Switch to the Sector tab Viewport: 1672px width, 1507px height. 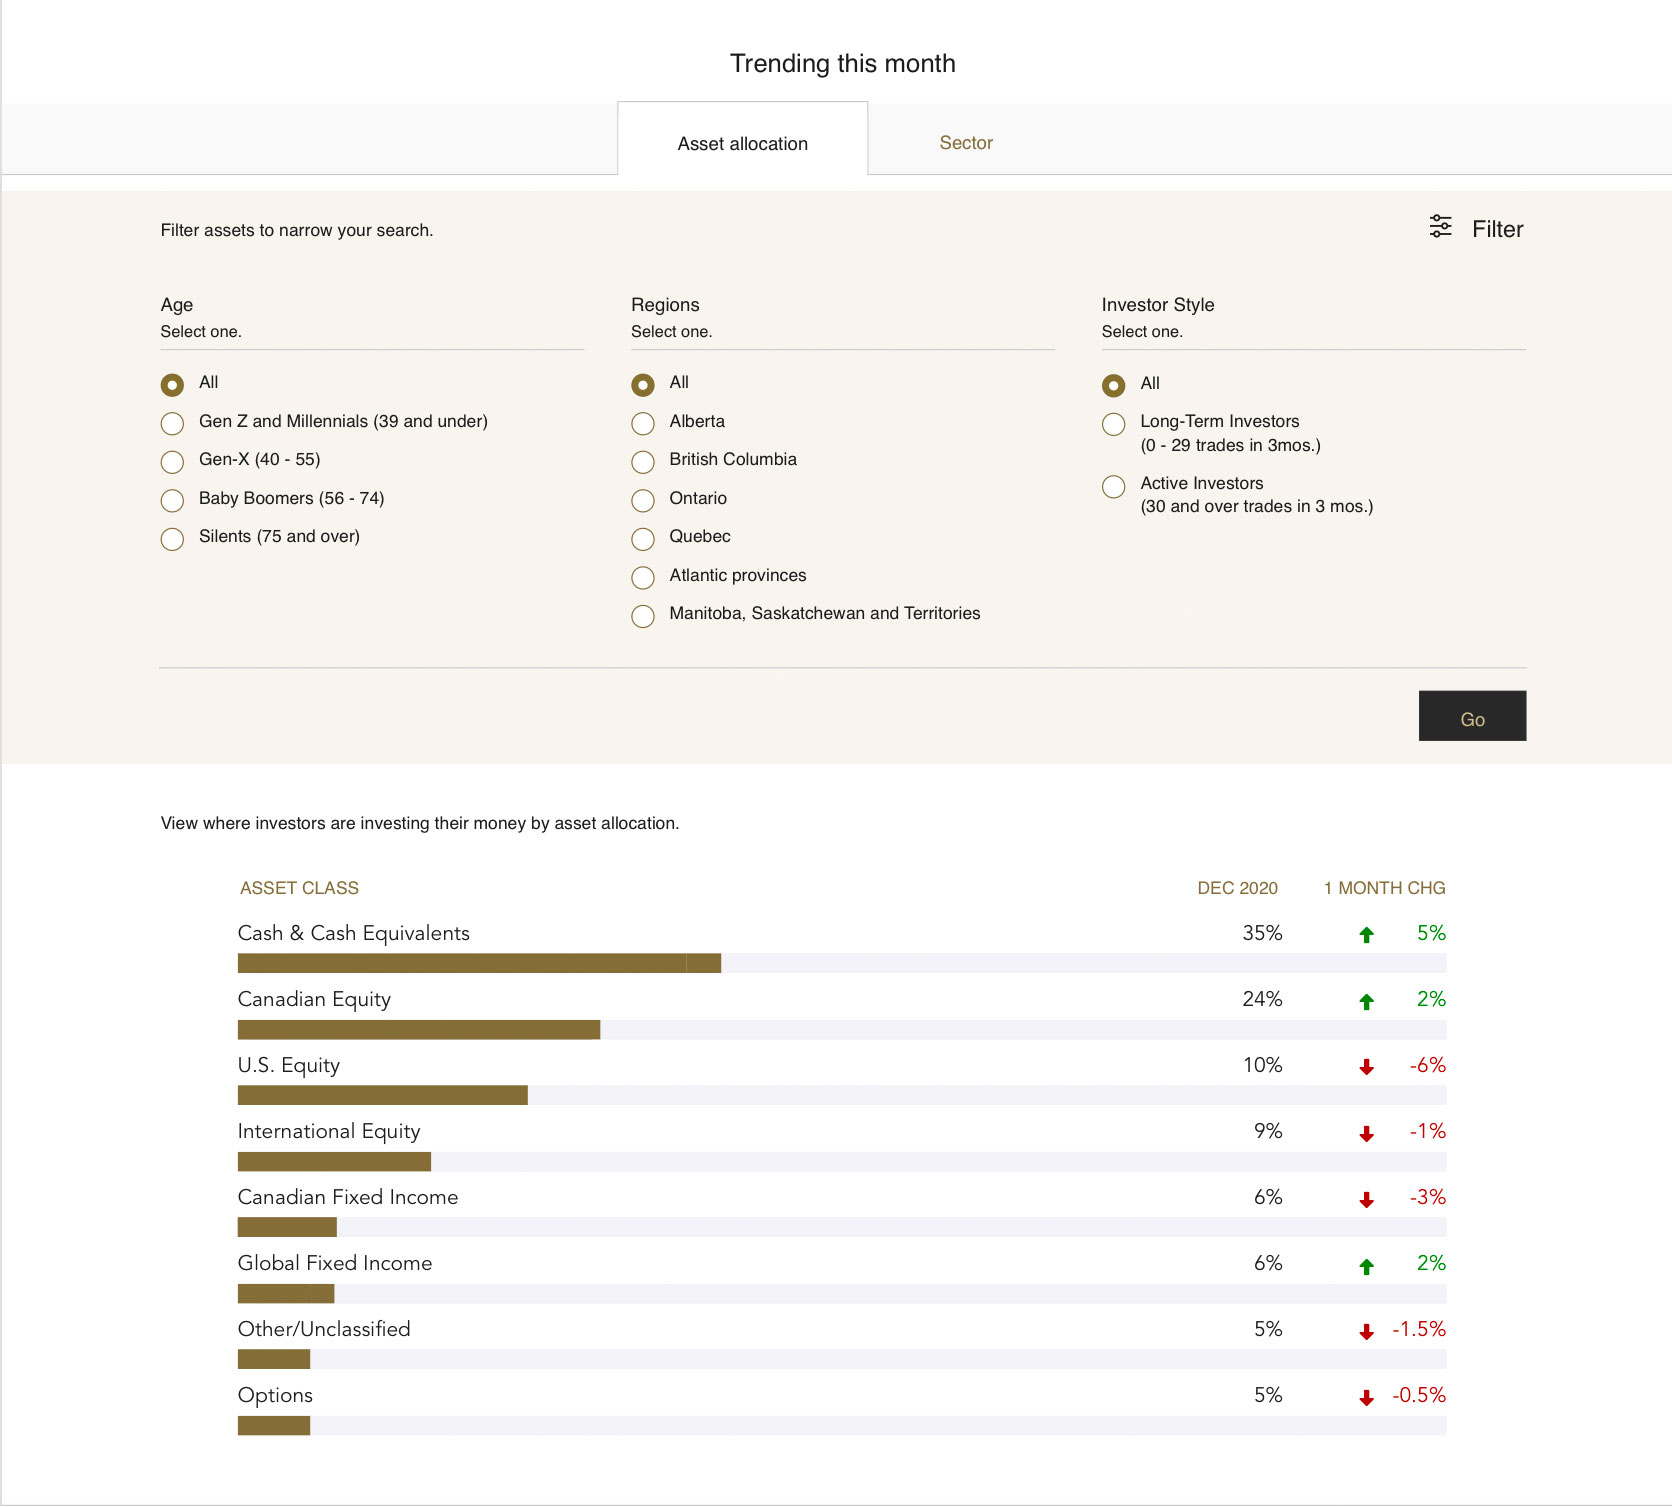965,143
